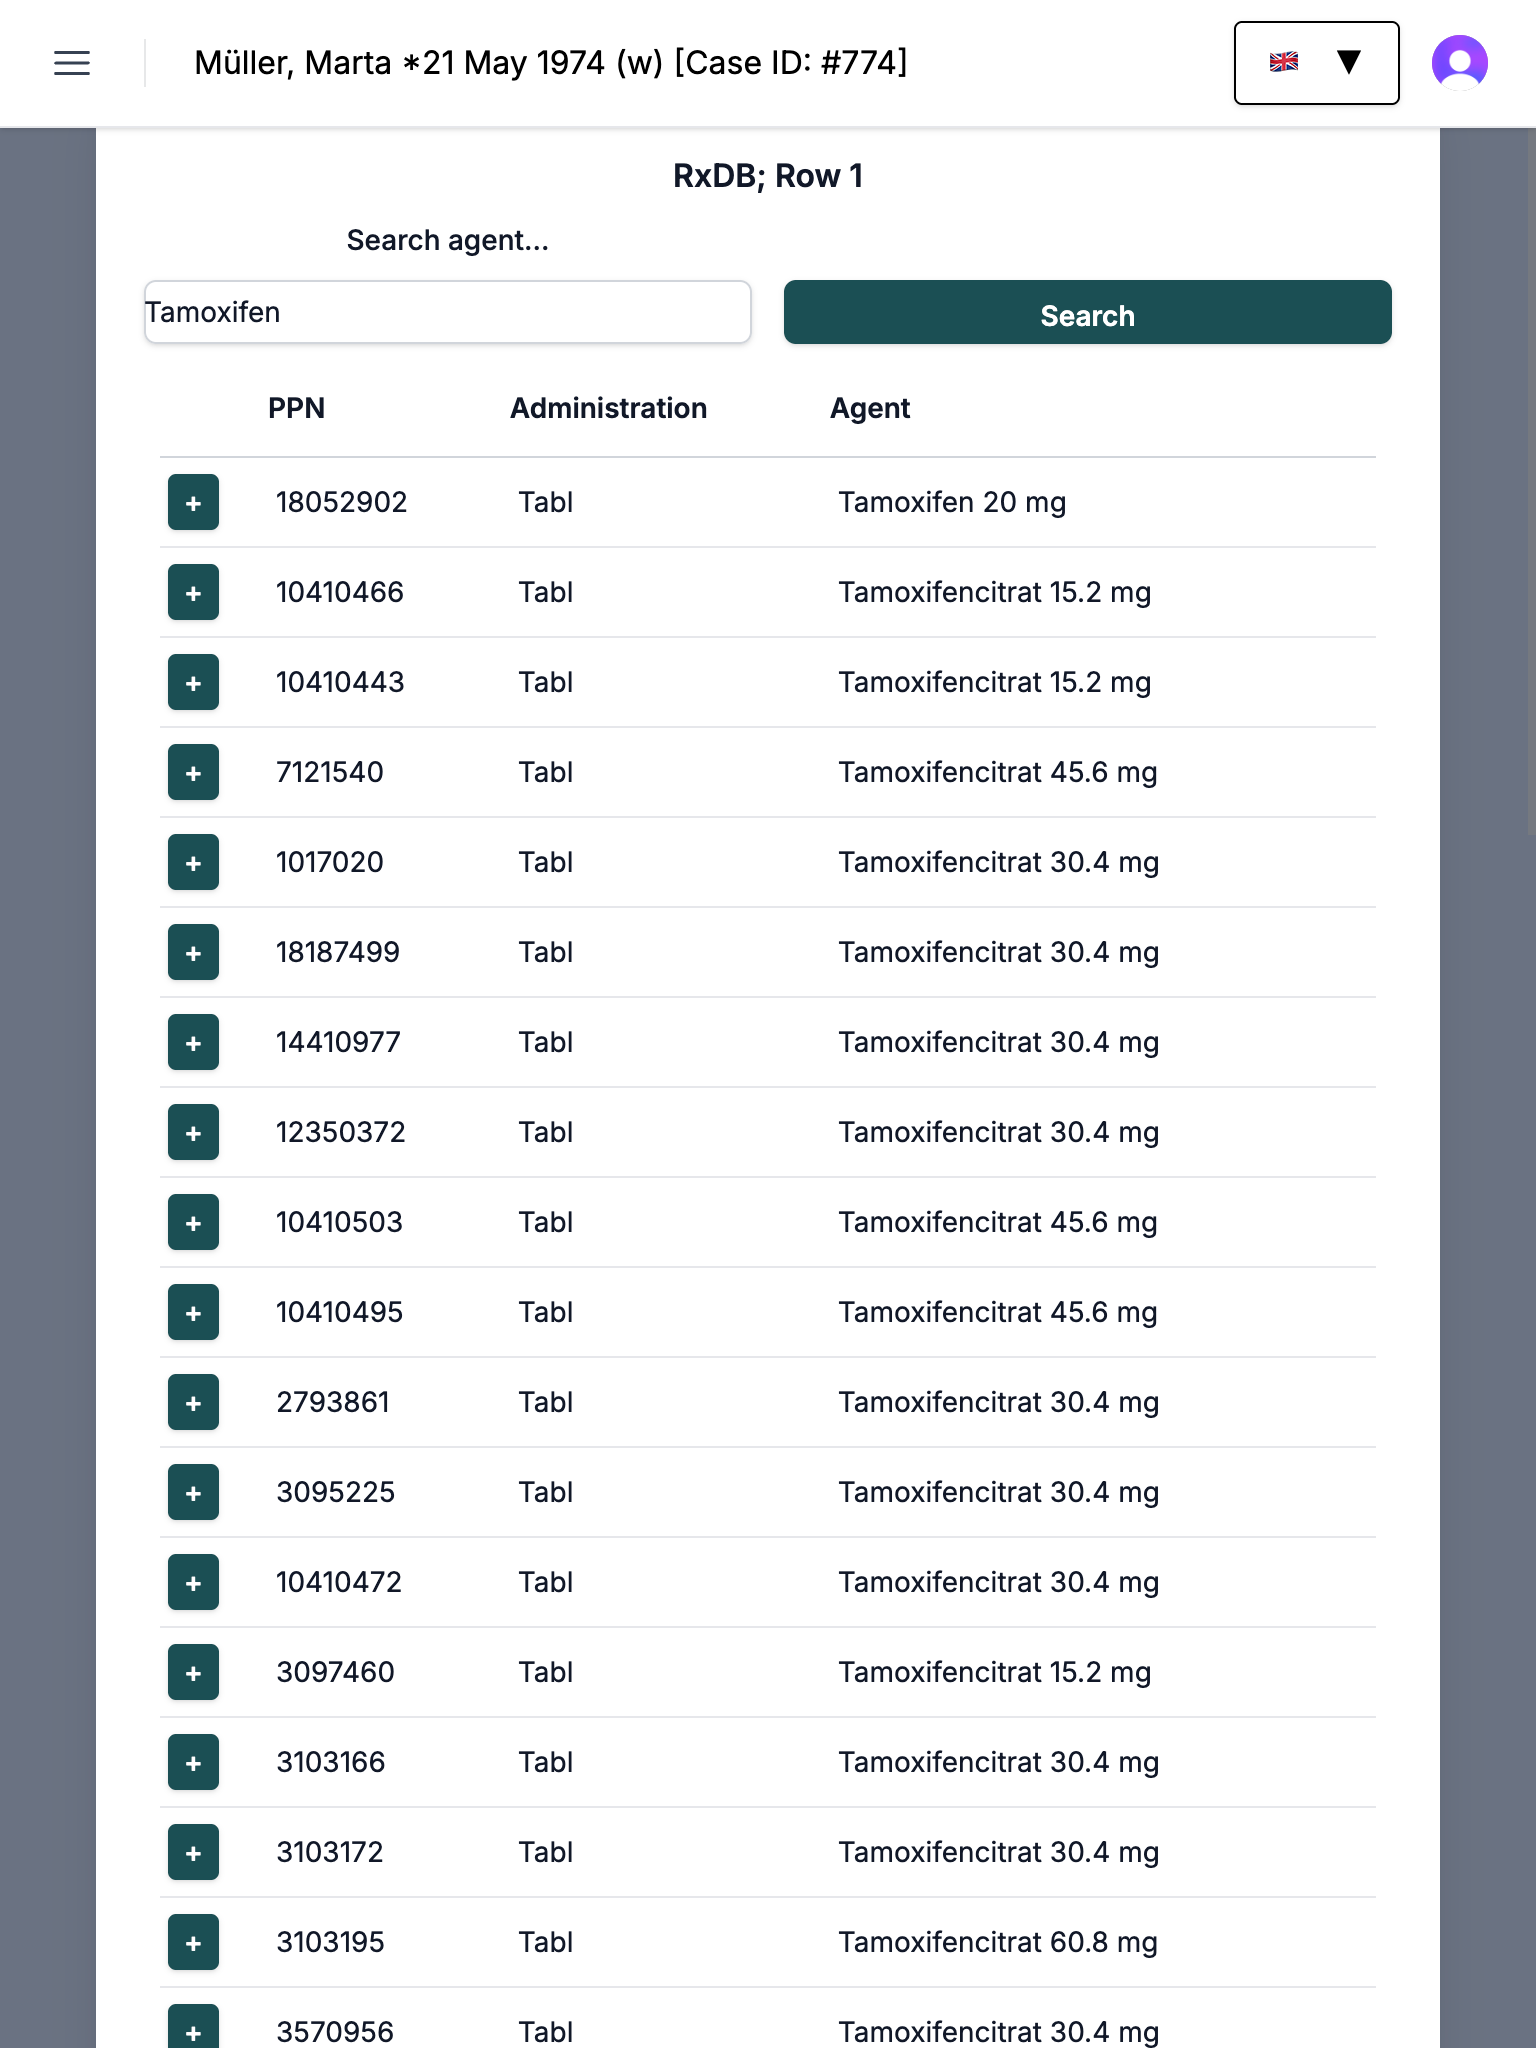Click the Administration column header

[608, 408]
